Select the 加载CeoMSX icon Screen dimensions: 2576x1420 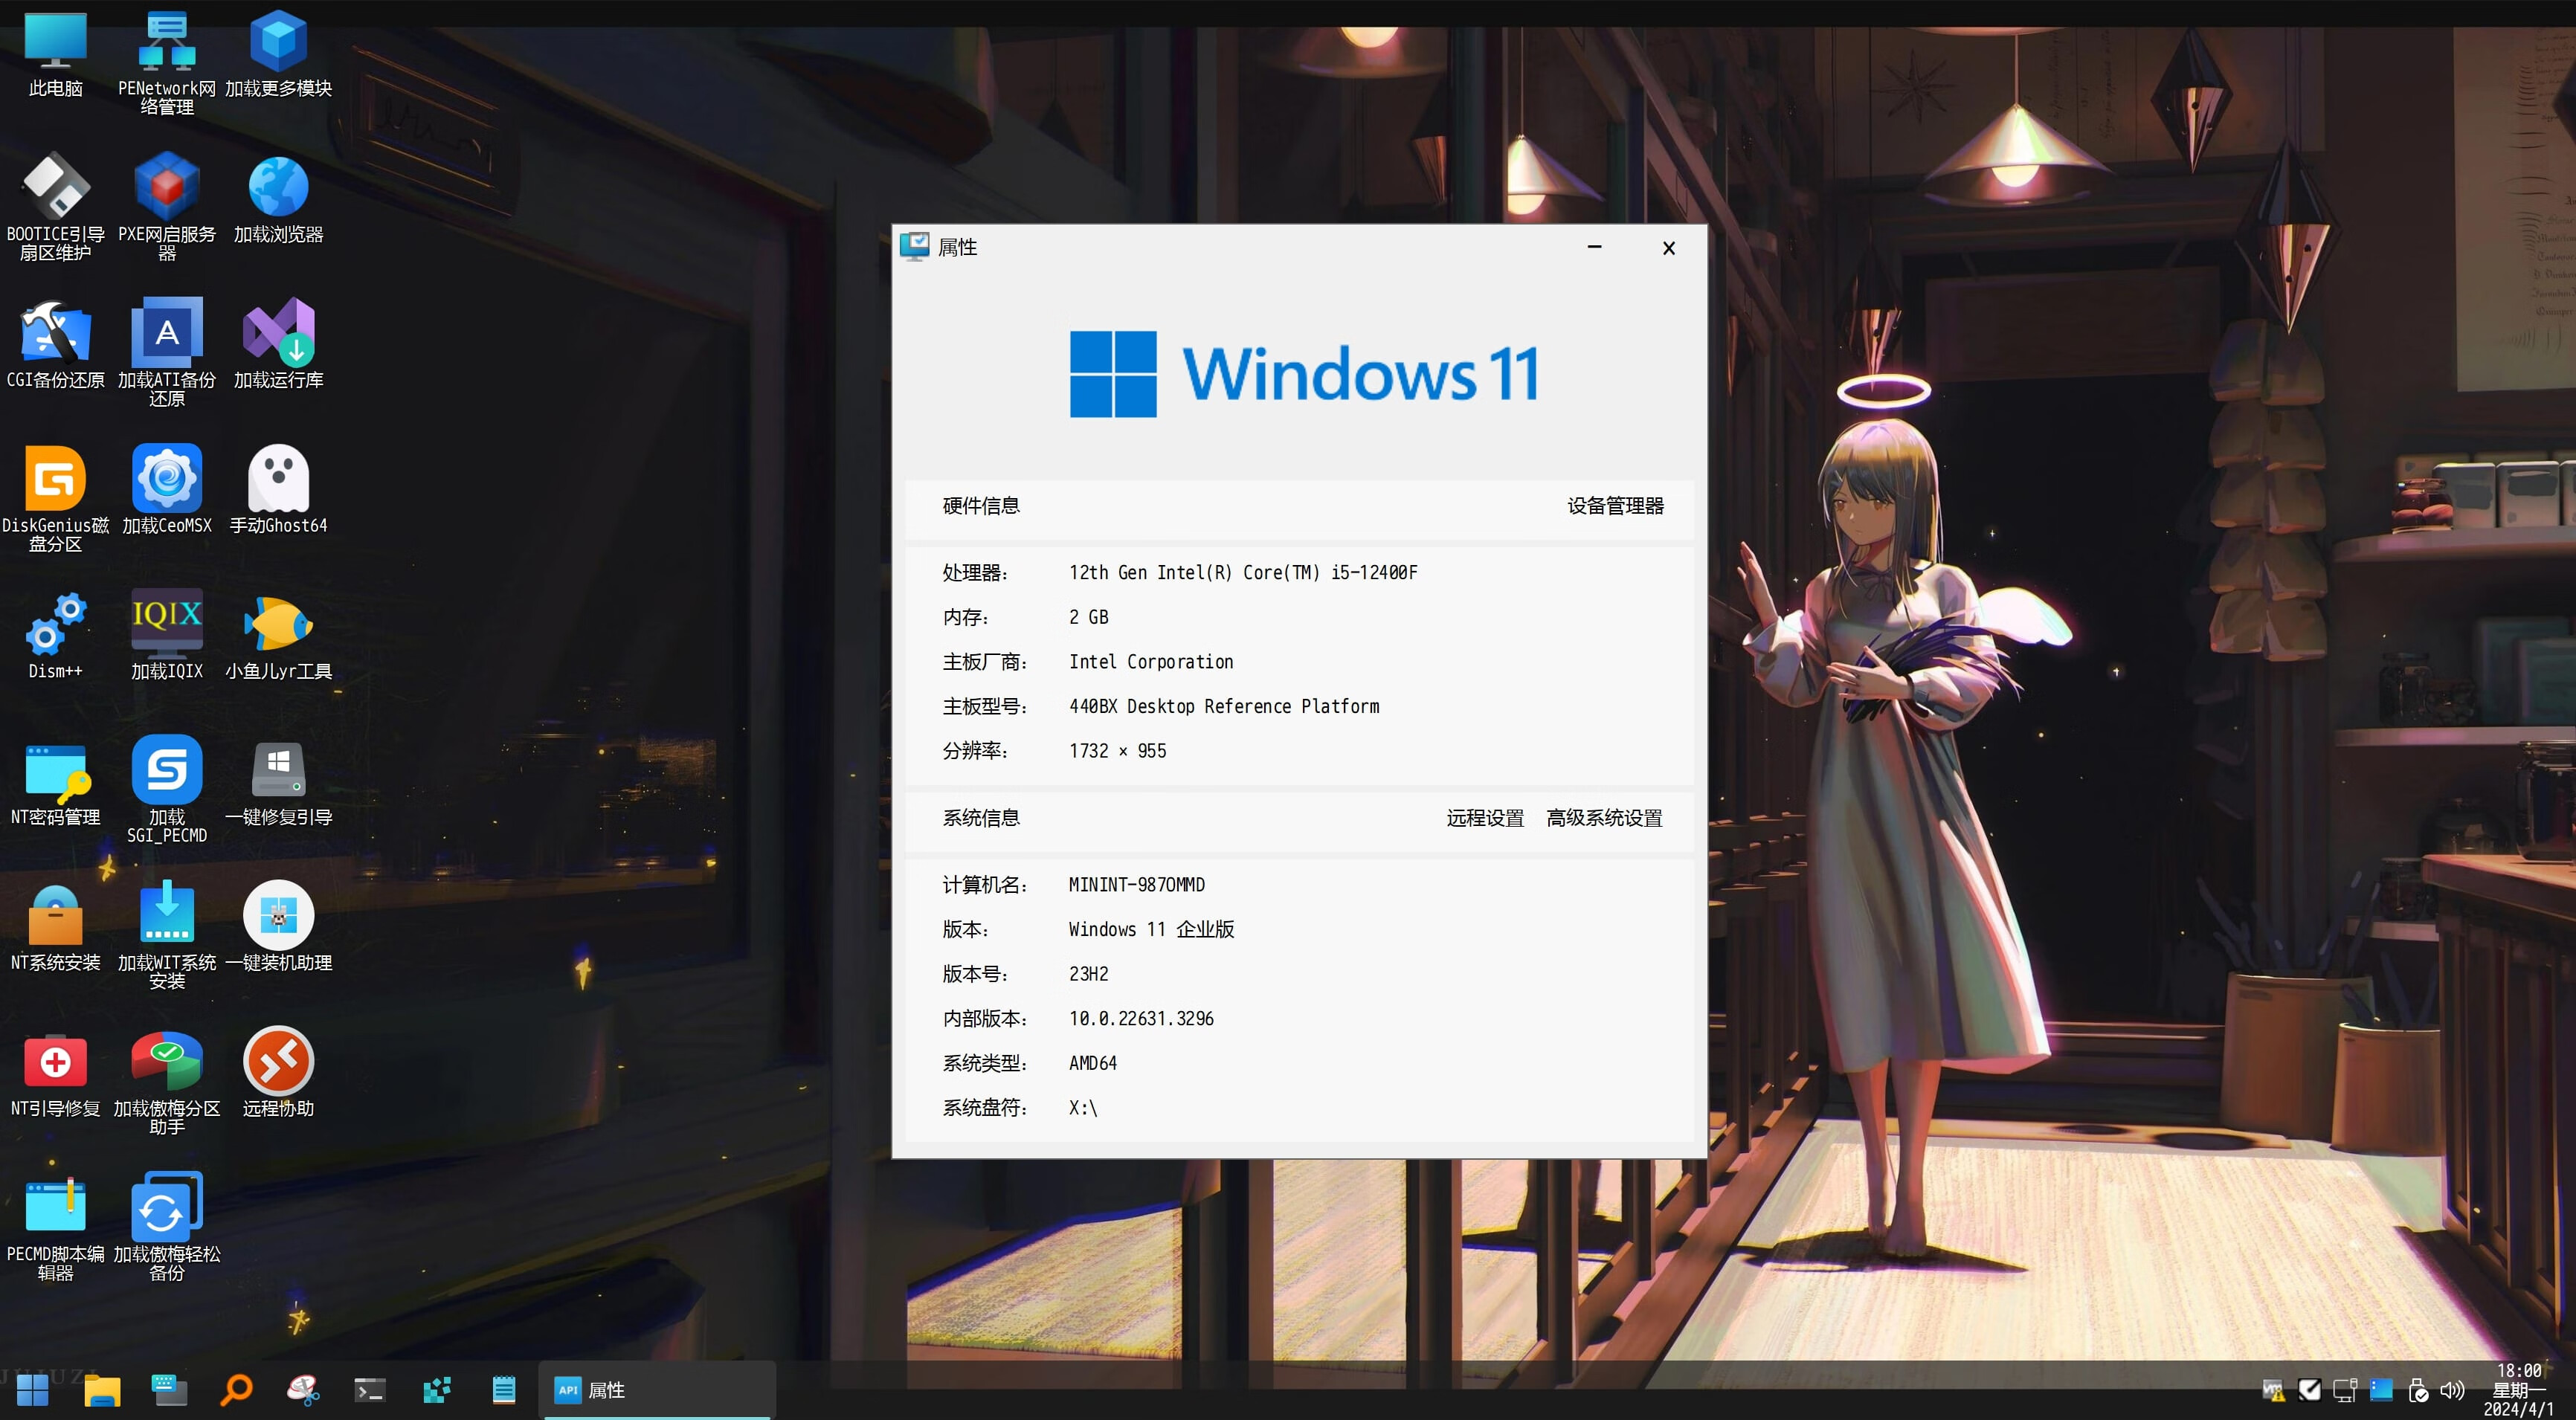tap(167, 491)
